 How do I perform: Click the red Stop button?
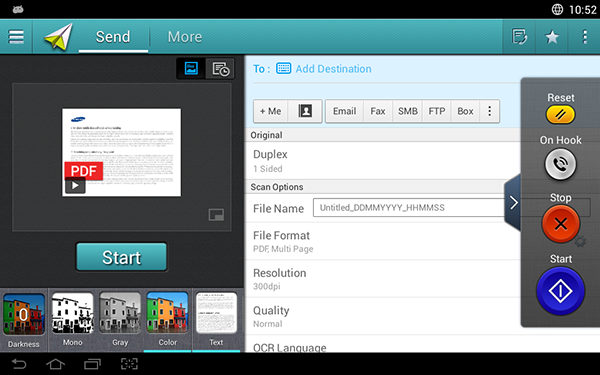tap(561, 224)
